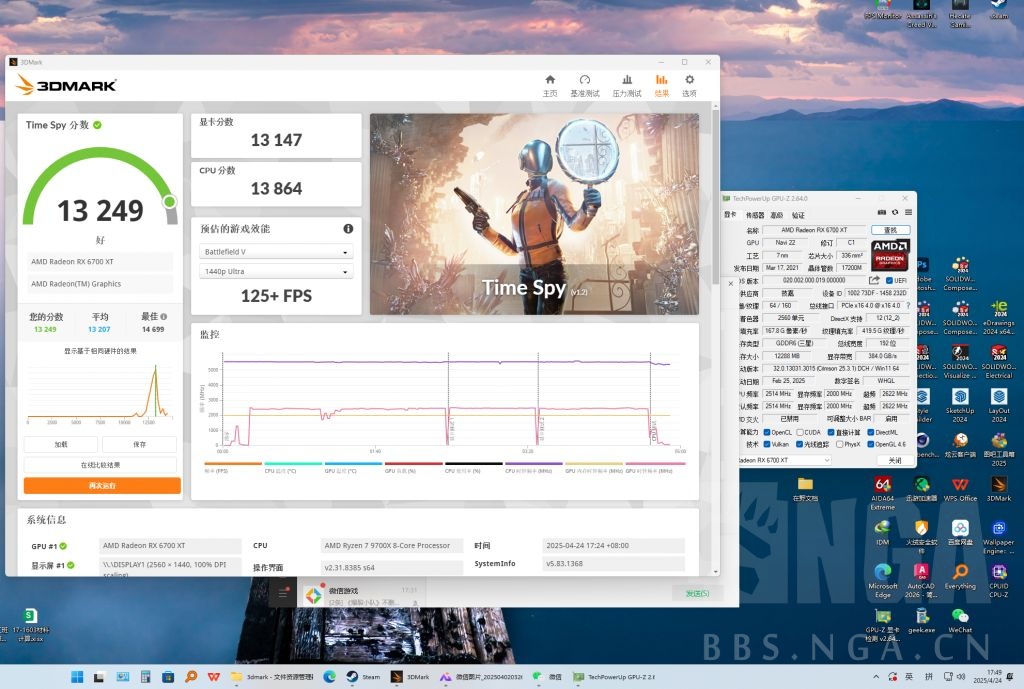
Task: Open the GPU-Z validation tab (验证)
Action: [x=798, y=215]
